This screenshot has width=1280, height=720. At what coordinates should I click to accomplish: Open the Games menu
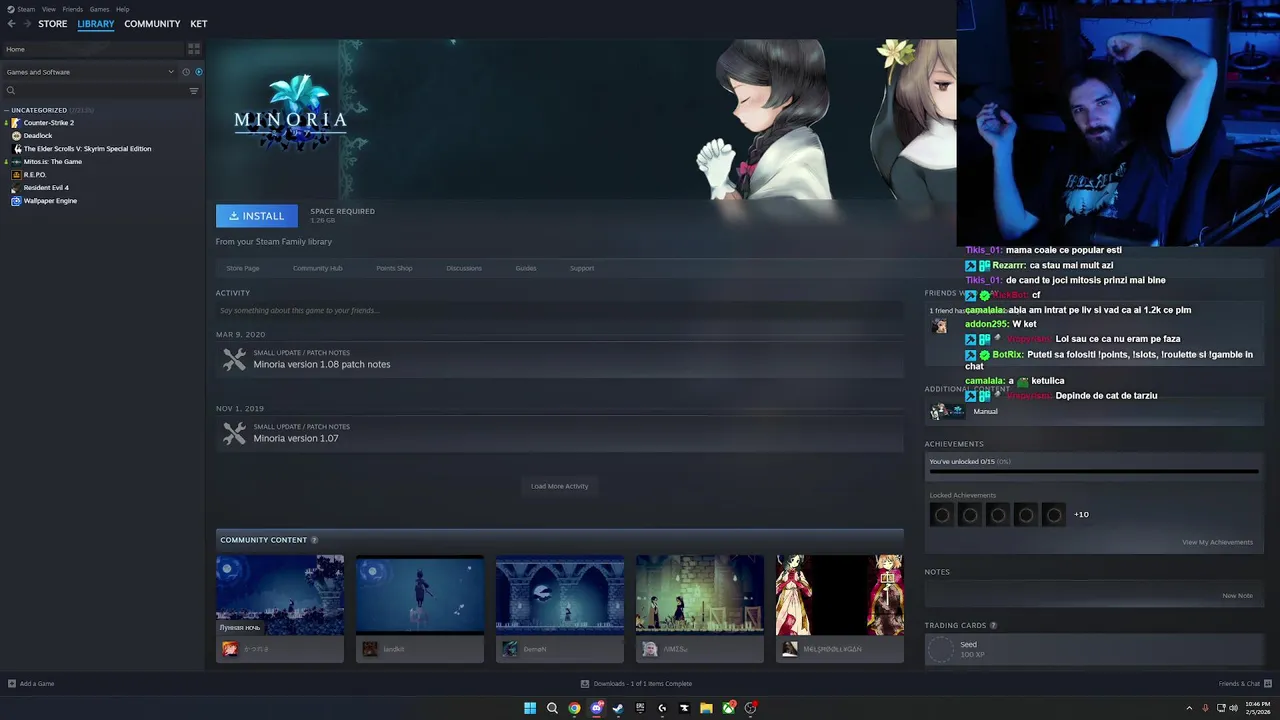point(99,9)
